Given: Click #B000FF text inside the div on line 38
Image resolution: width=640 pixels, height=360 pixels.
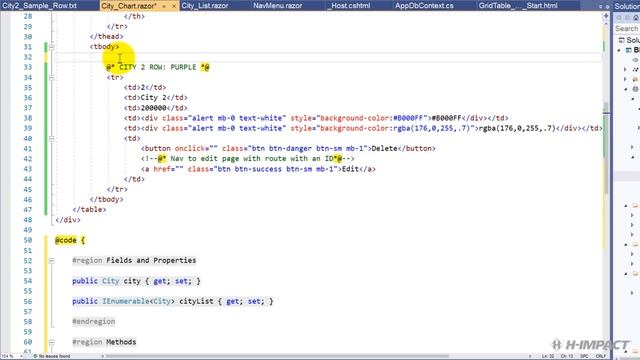Looking at the screenshot, I should (446, 118).
